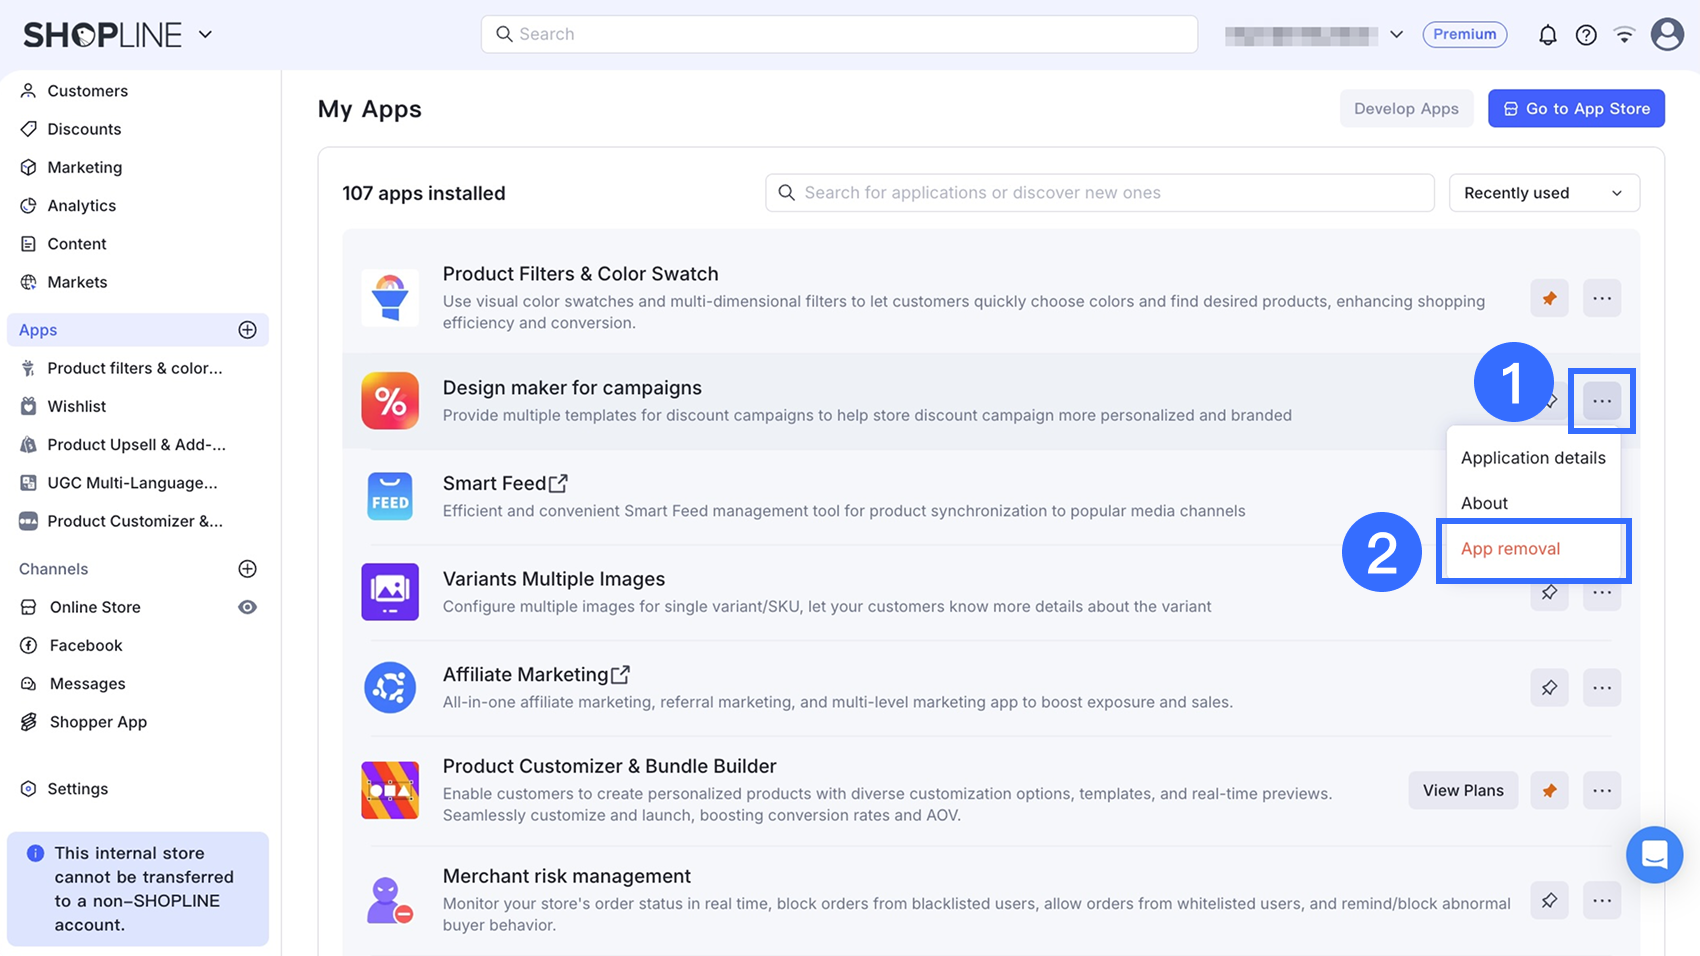Open more options for Product Customizer & Bundle Builder
The height and width of the screenshot is (956, 1700).
(1602, 790)
